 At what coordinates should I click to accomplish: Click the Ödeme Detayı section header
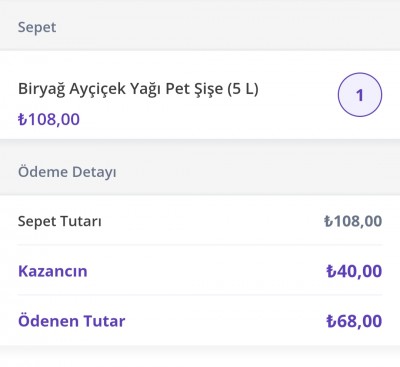[x=67, y=172]
